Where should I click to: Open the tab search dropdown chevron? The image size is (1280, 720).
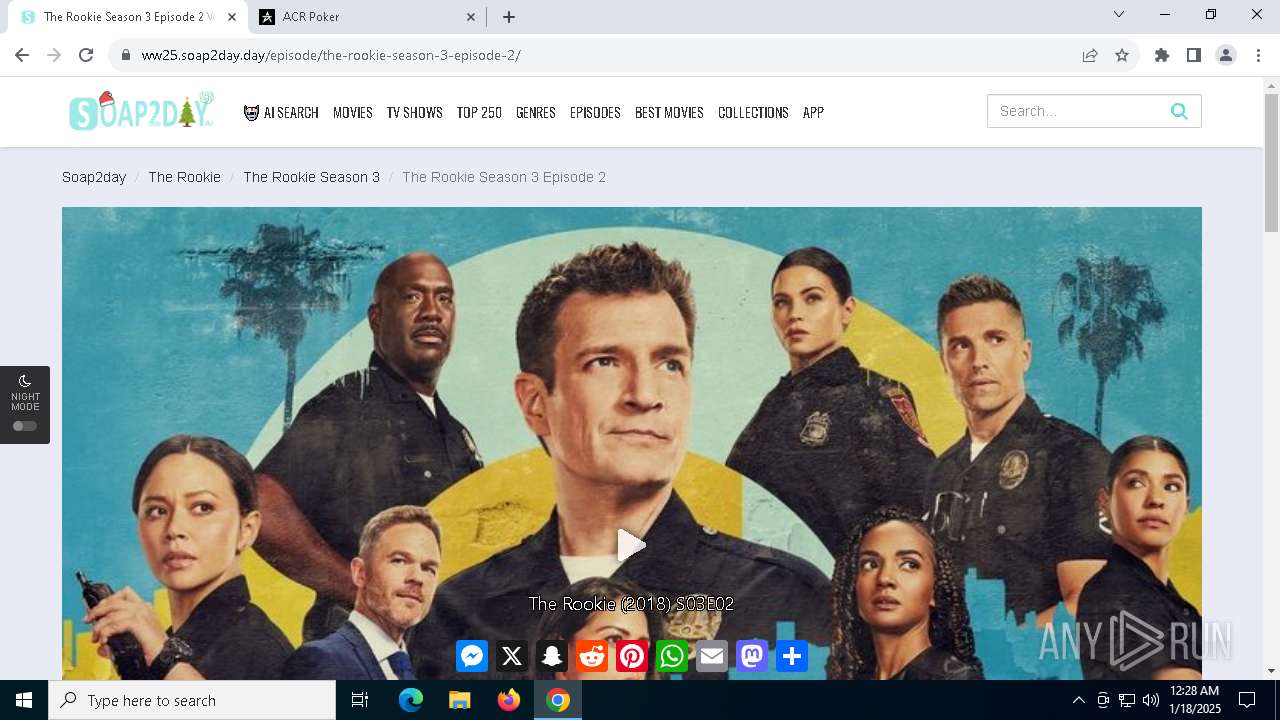pyautogui.click(x=1119, y=14)
